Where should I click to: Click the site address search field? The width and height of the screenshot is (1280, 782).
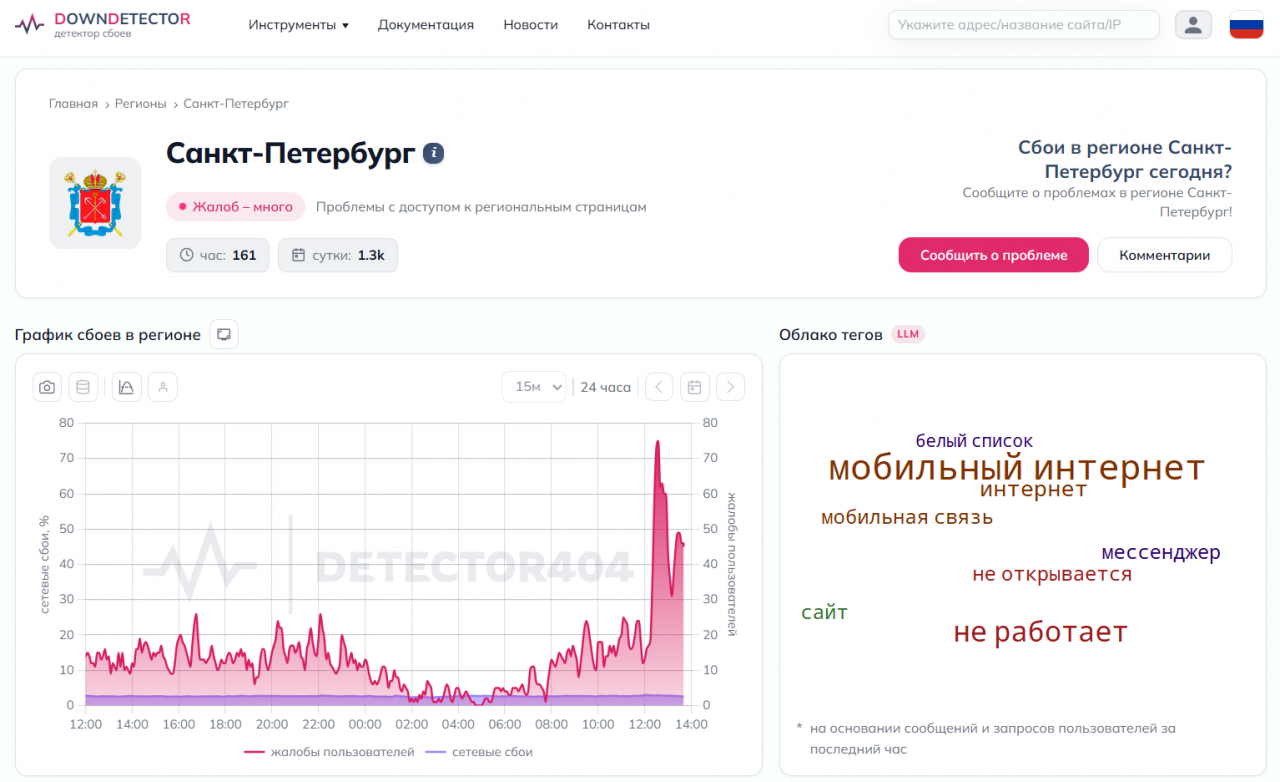pyautogui.click(x=1023, y=25)
